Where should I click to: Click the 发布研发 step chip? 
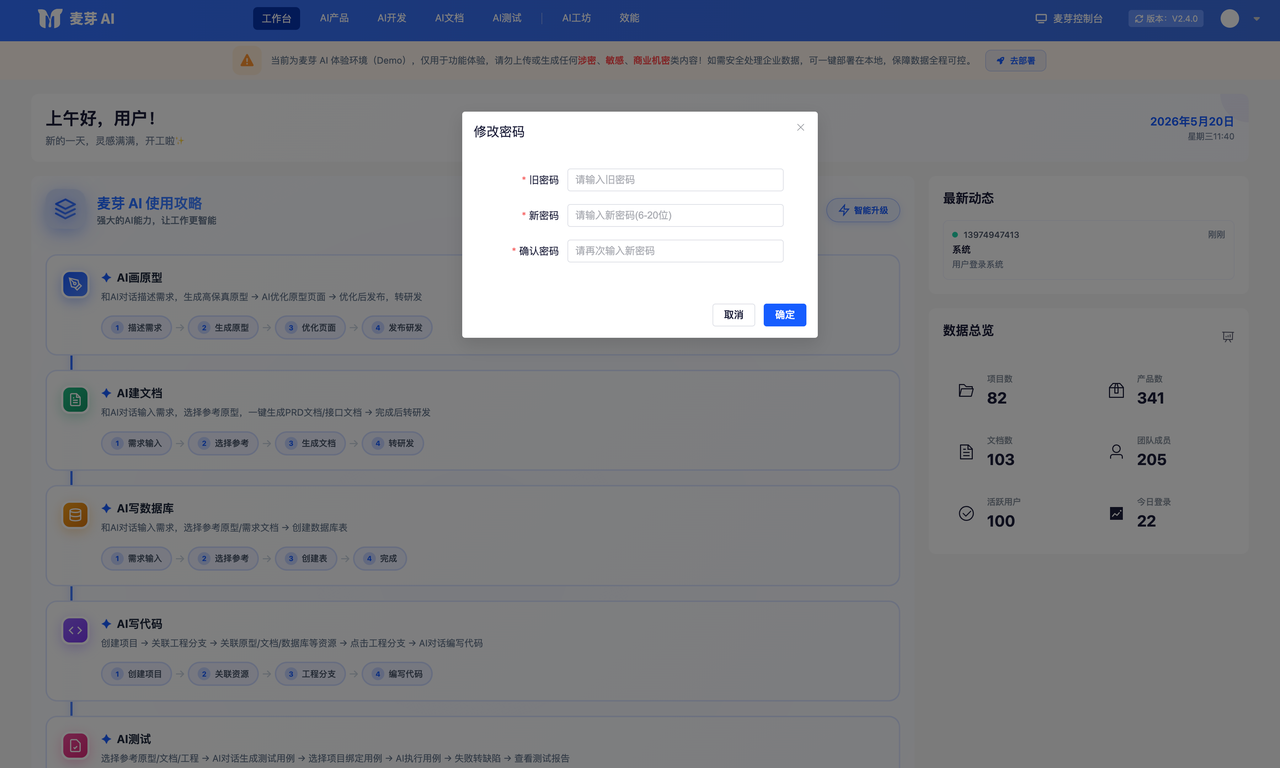click(398, 328)
